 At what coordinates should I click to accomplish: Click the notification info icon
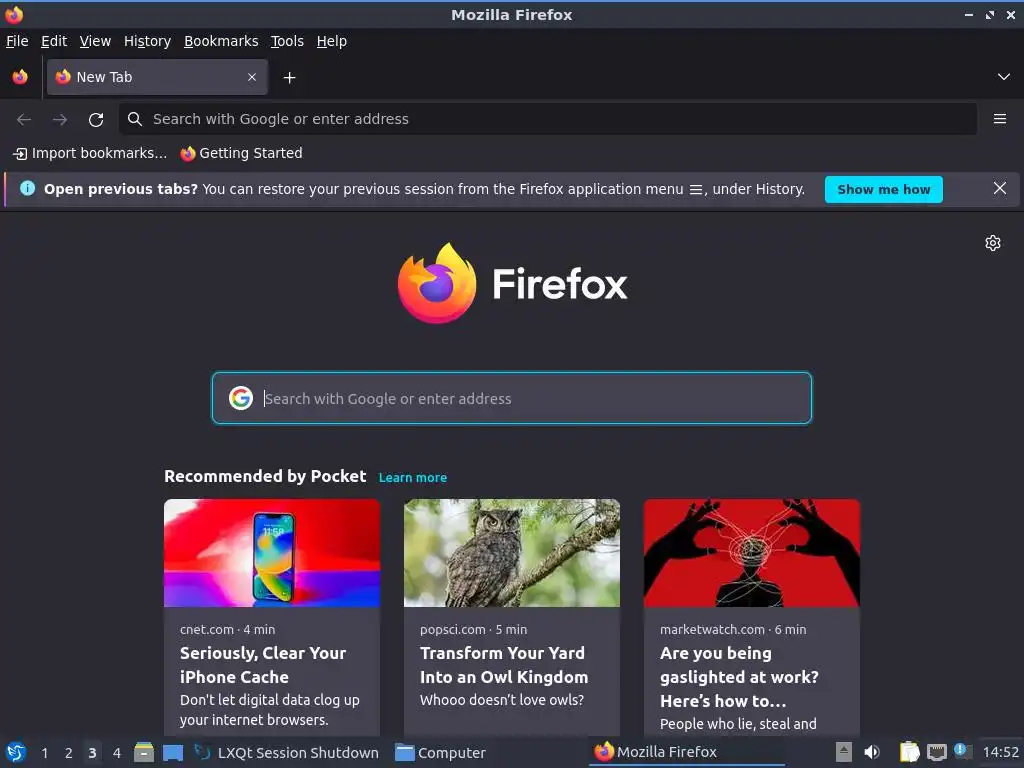(x=27, y=189)
